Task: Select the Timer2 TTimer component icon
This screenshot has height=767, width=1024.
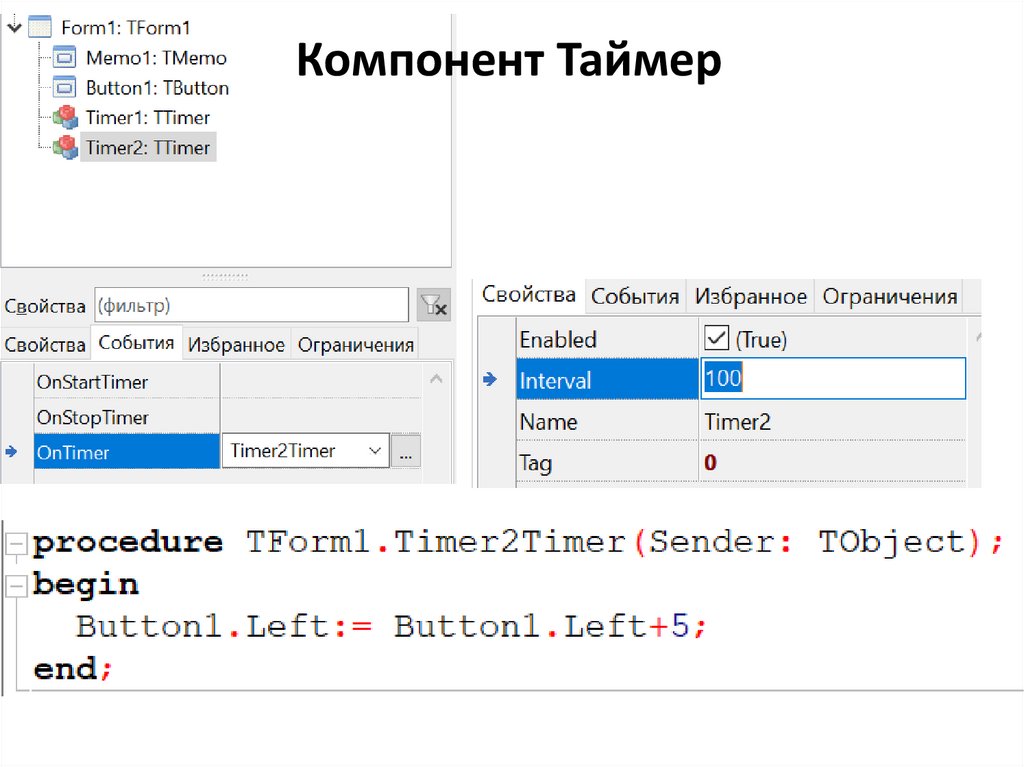Action: [64, 147]
